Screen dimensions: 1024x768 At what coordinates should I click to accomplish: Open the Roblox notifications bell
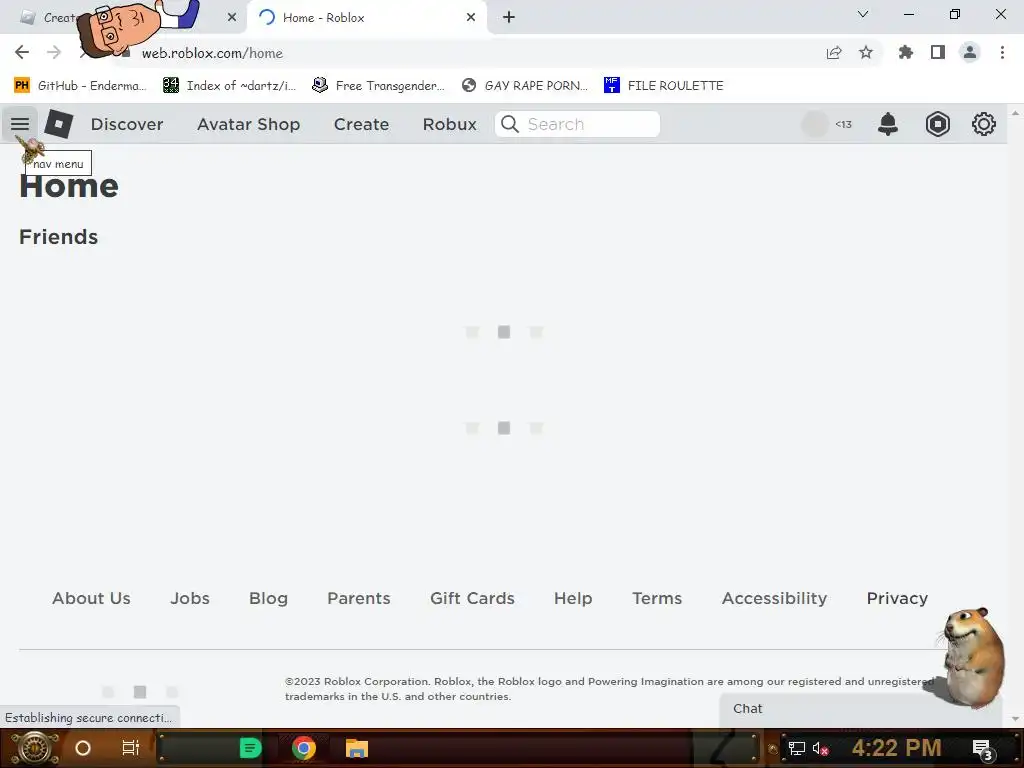point(888,123)
